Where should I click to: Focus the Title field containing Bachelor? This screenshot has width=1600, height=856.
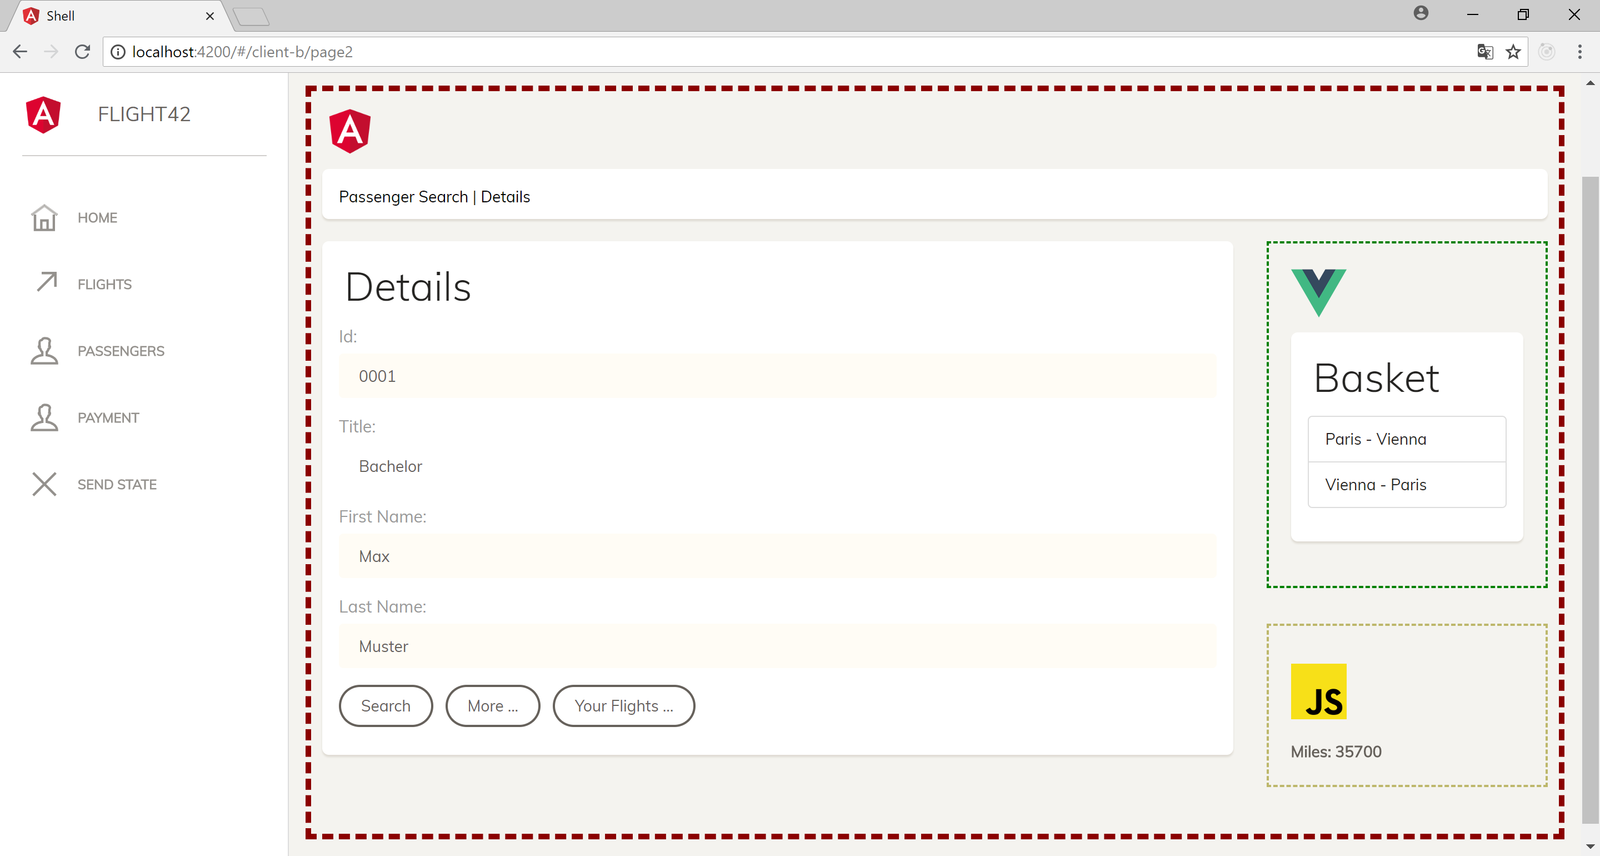tap(777, 466)
